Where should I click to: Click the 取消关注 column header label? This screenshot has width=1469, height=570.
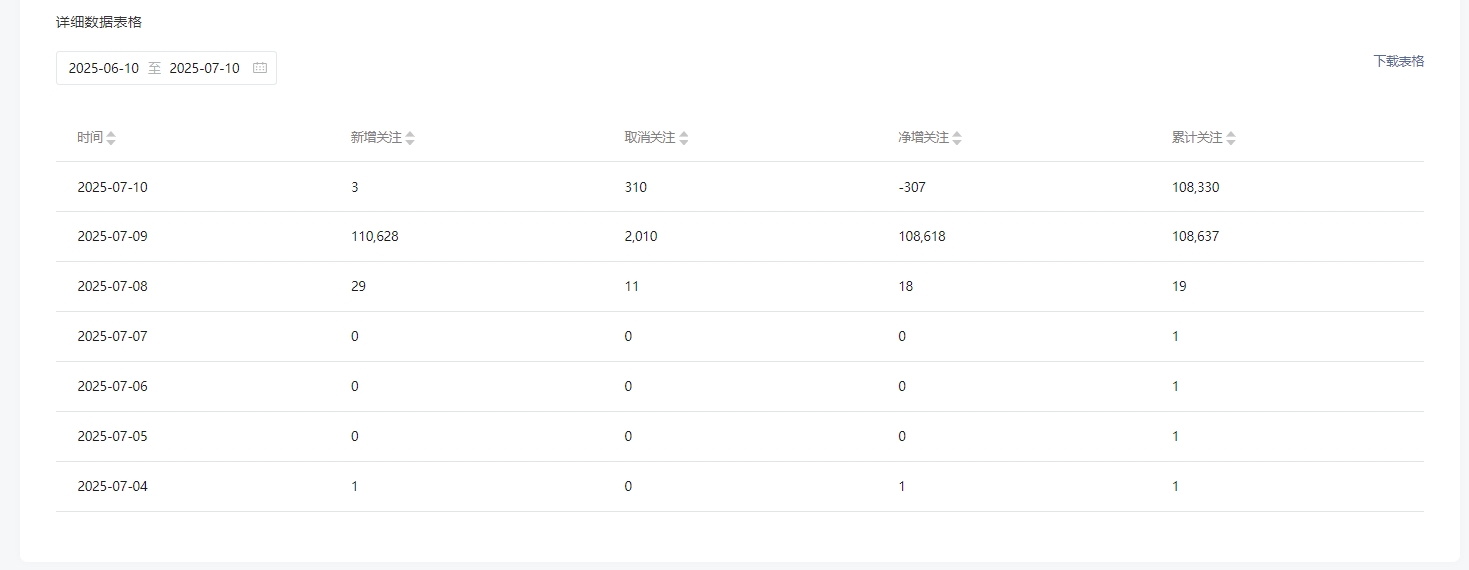pos(650,138)
